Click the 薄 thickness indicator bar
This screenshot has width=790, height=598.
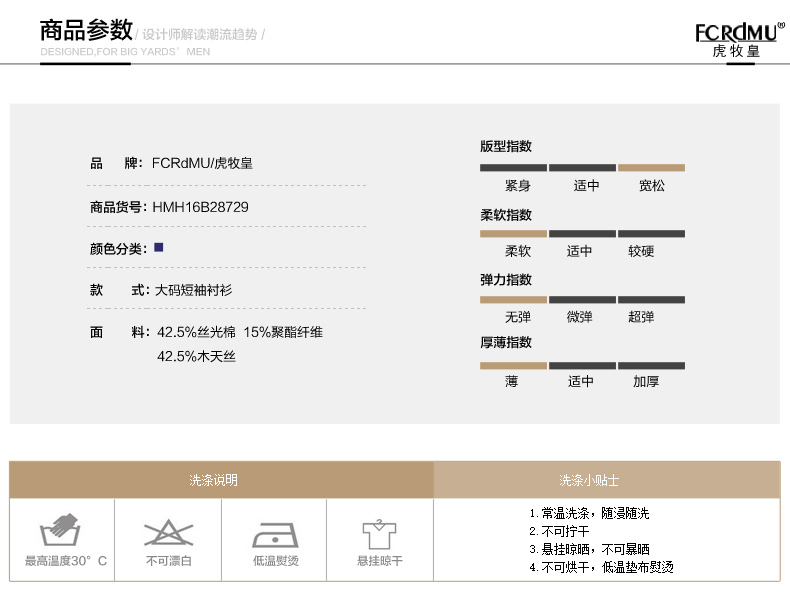pos(513,365)
